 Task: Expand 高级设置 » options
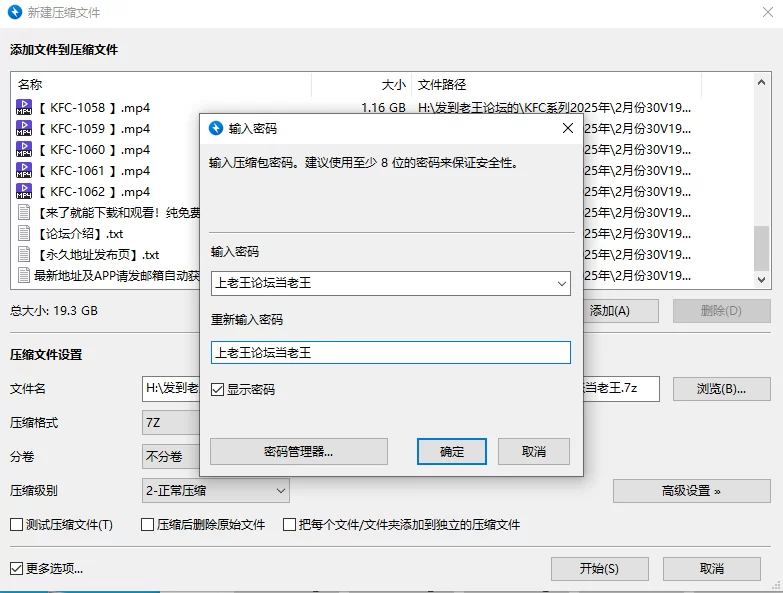[x=692, y=491]
